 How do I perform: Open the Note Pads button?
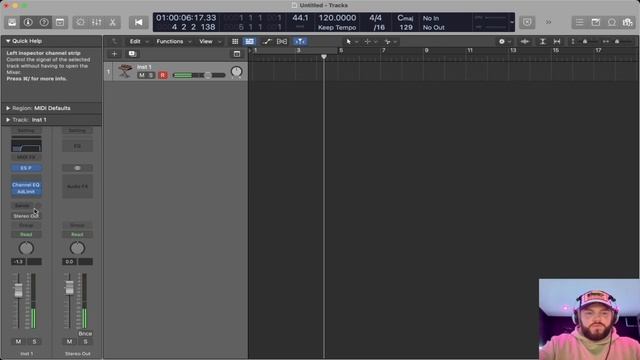coord(596,22)
